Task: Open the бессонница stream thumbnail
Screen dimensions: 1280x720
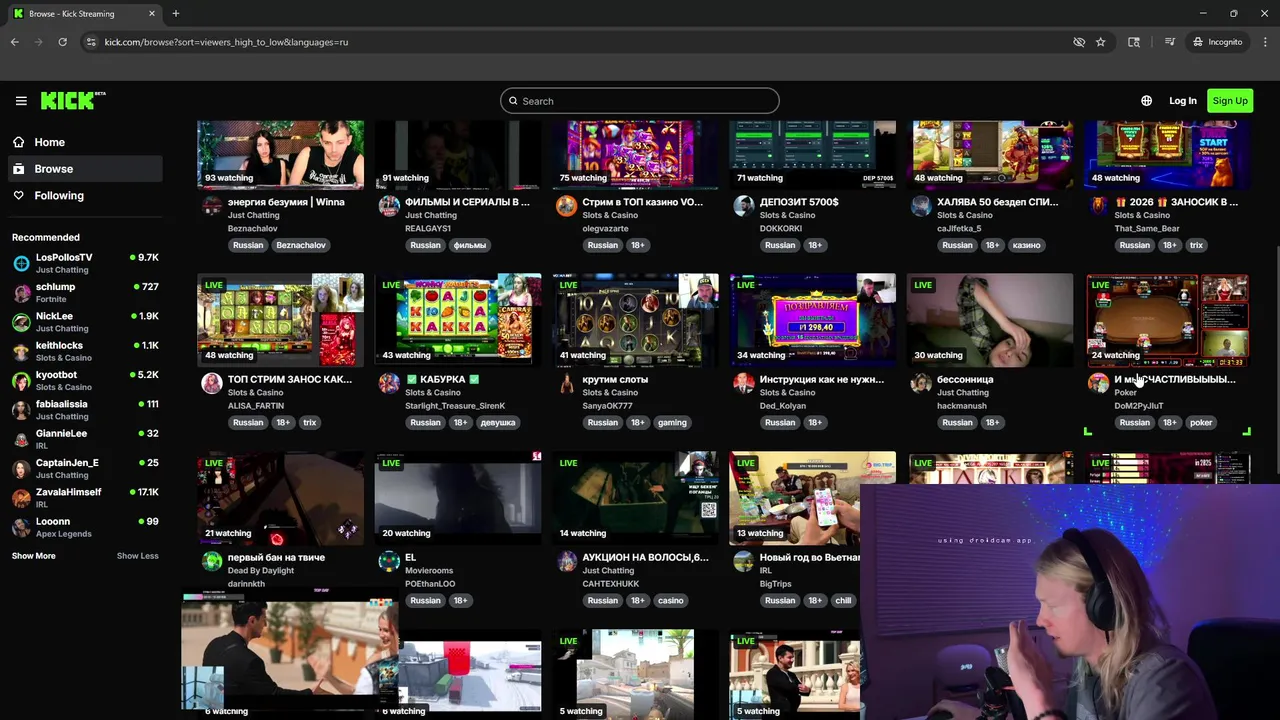Action: (x=990, y=320)
